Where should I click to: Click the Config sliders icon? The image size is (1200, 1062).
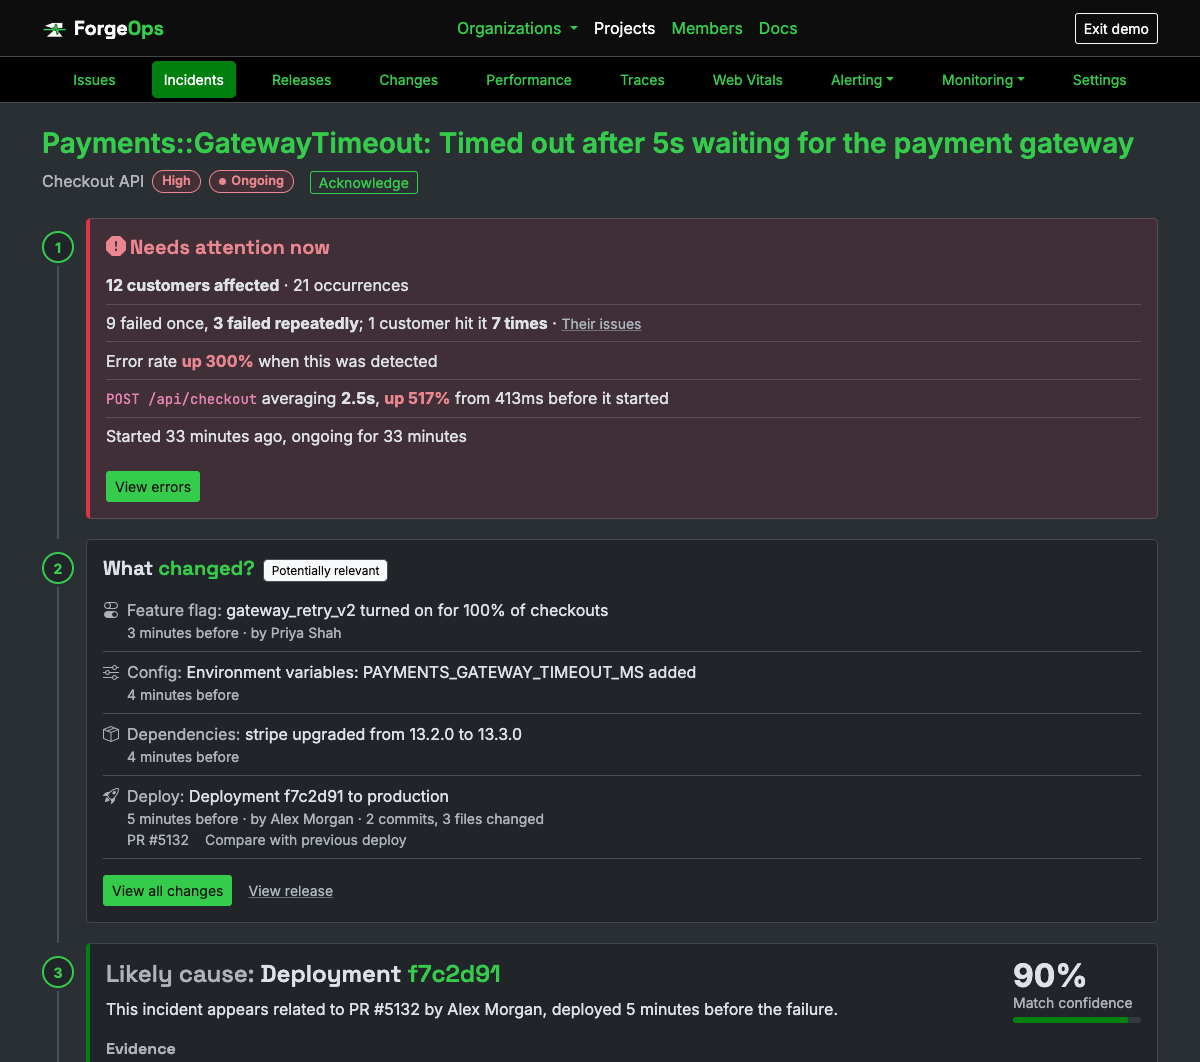pos(111,672)
